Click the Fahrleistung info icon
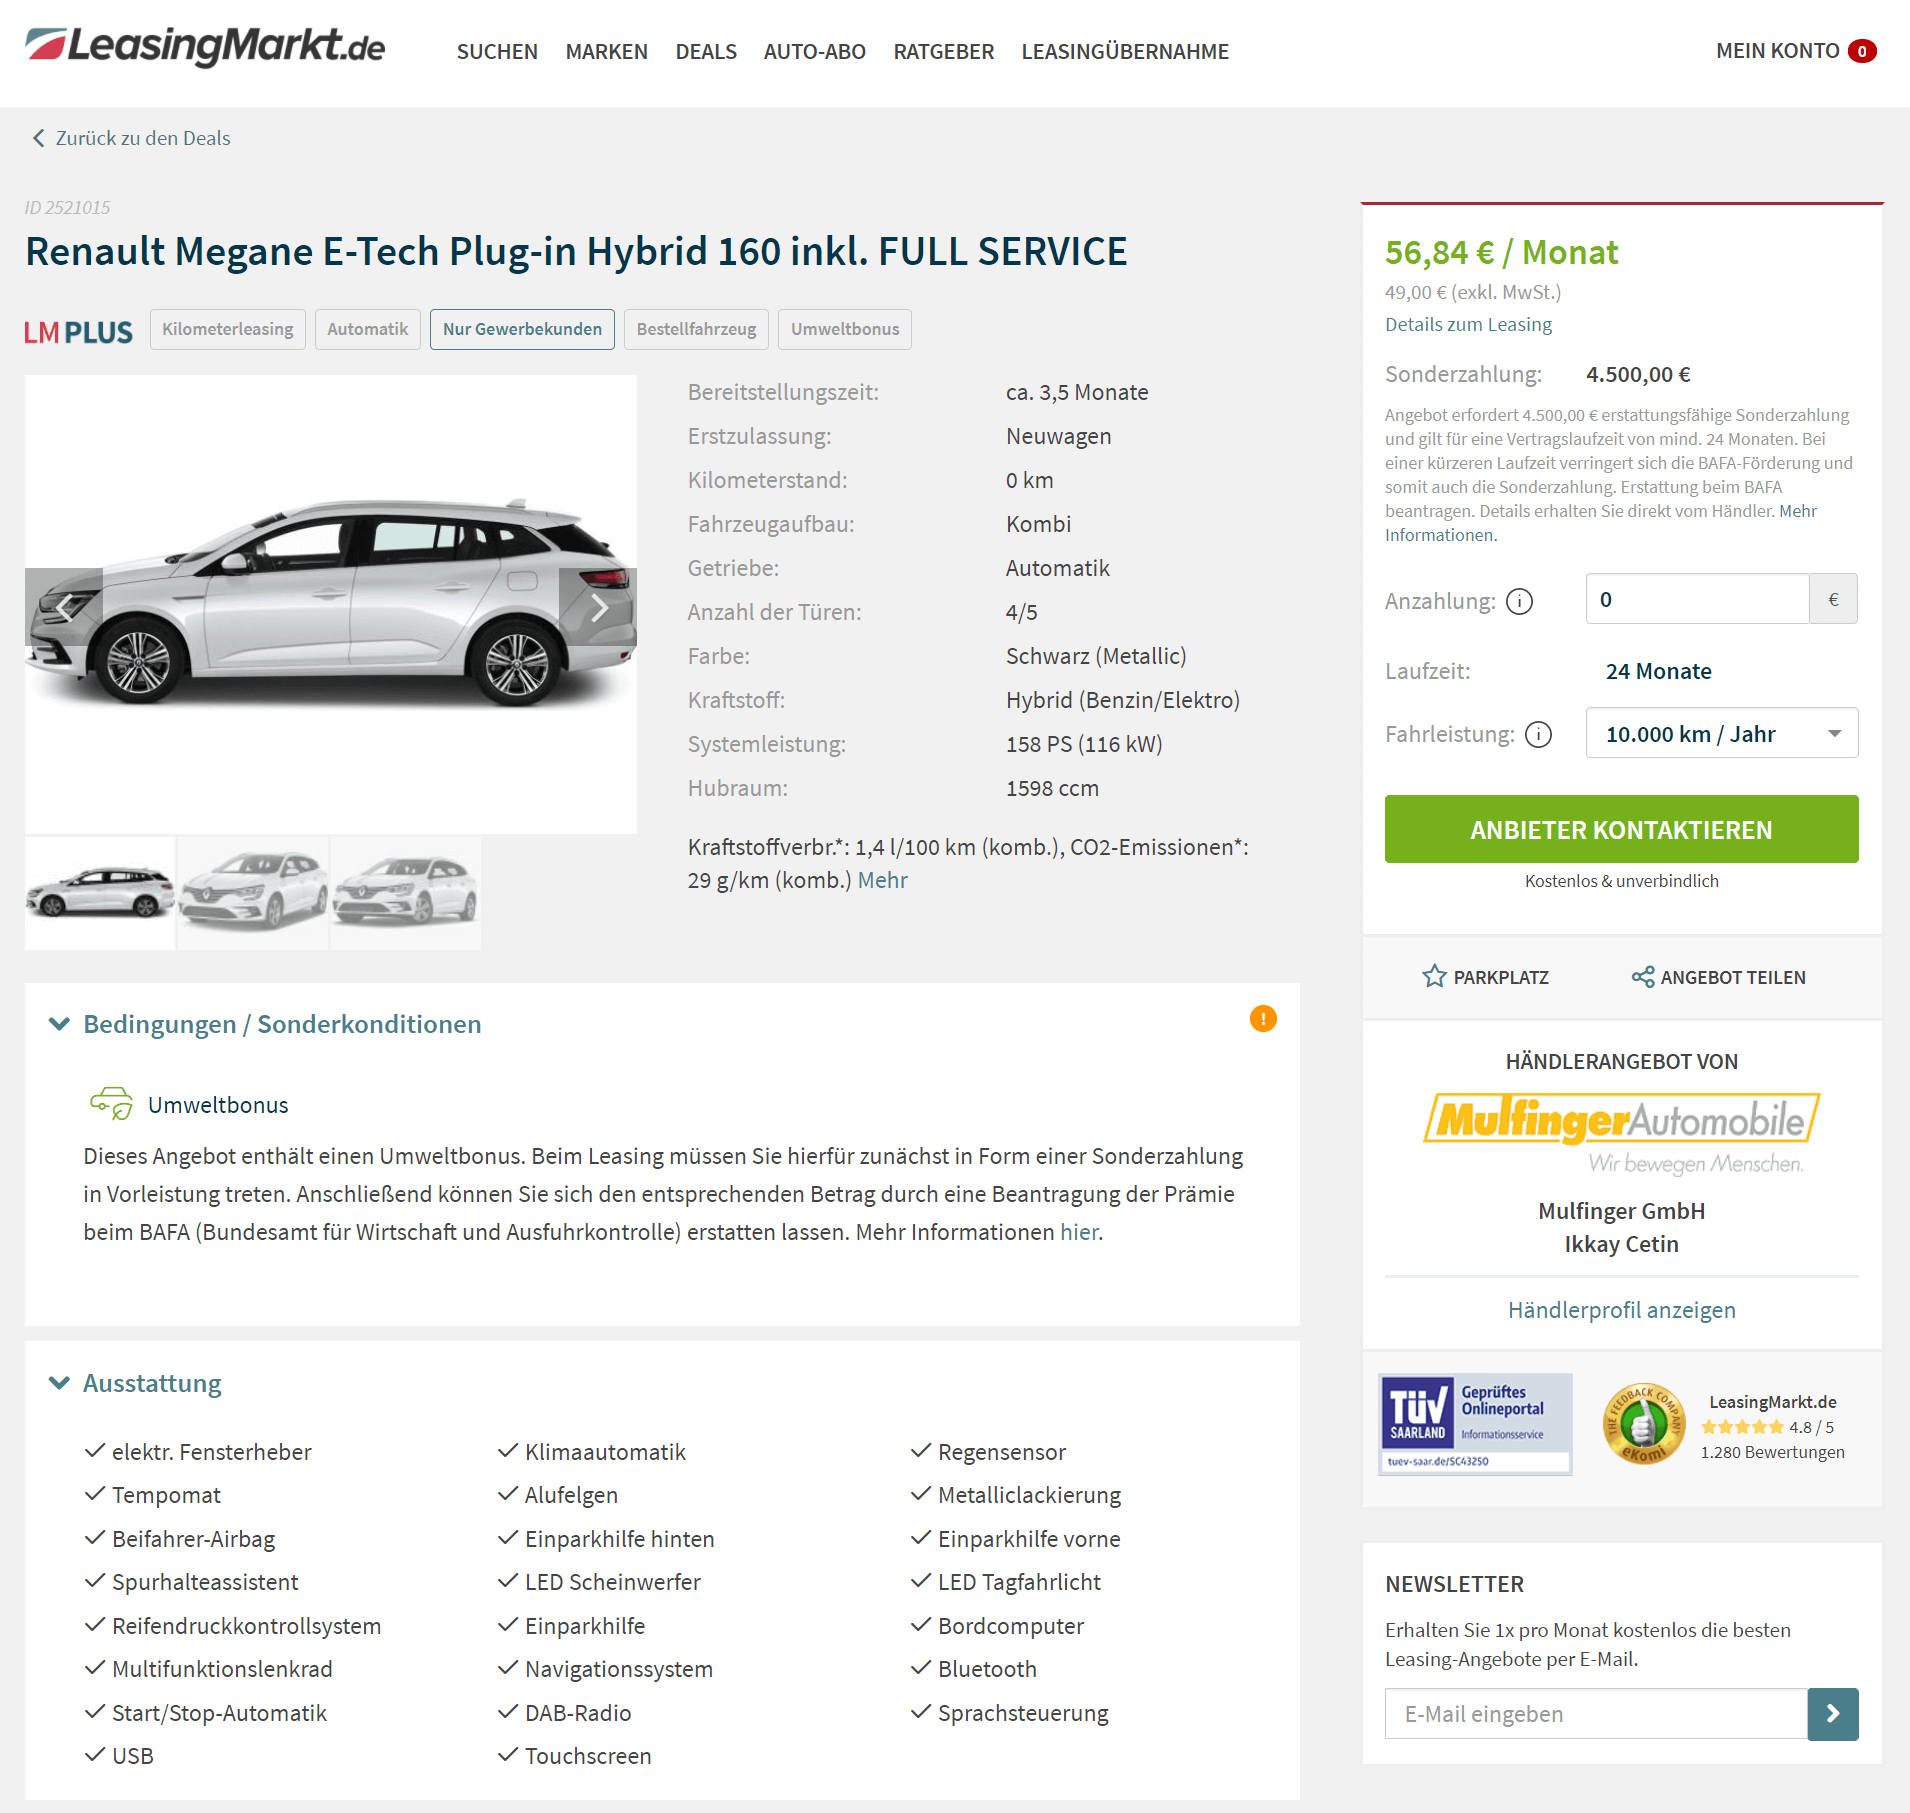Image resolution: width=1910 pixels, height=1813 pixels. pos(1538,734)
